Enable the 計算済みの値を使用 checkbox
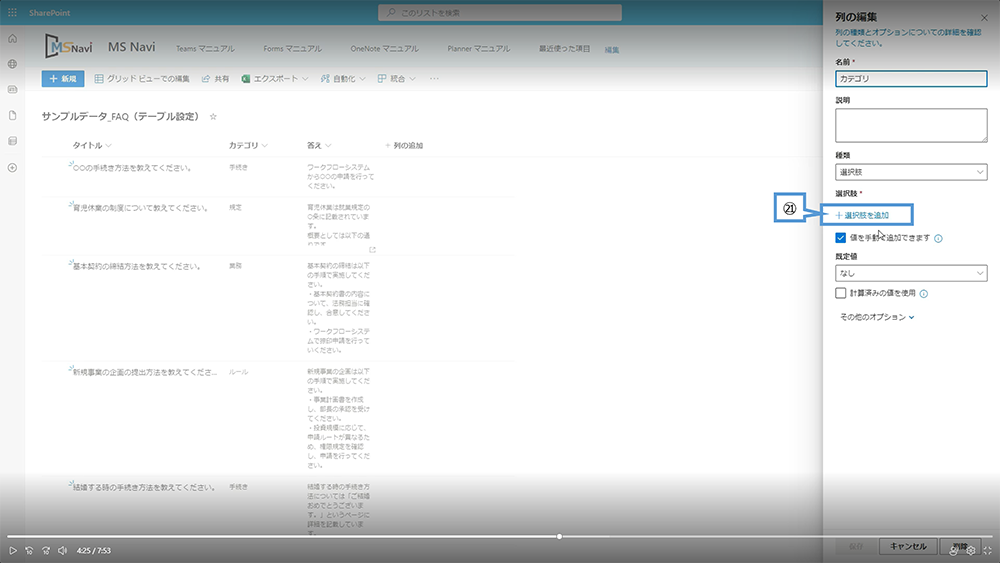1000x563 pixels. pos(841,293)
